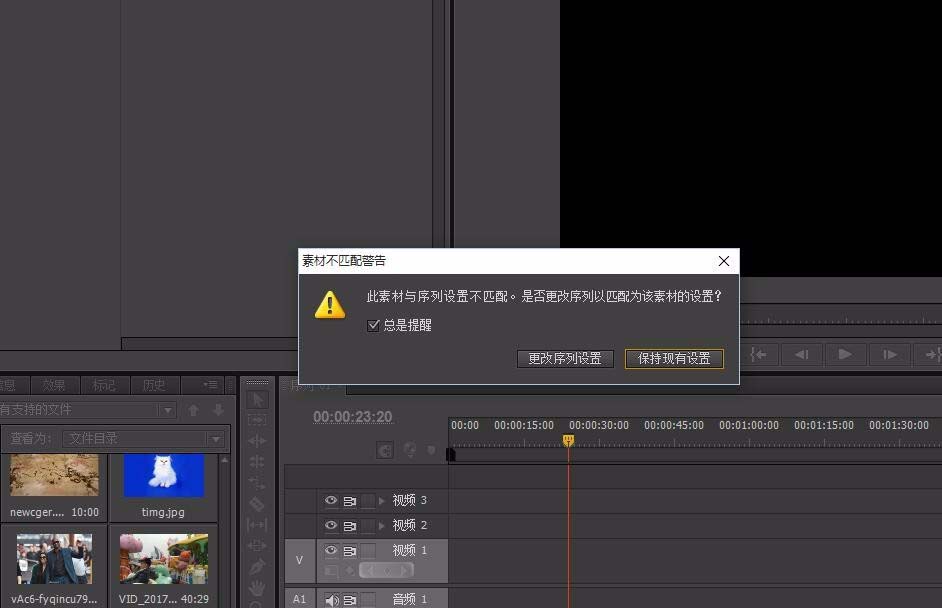Select the Track Select tool
942x608 pixels.
257,421
